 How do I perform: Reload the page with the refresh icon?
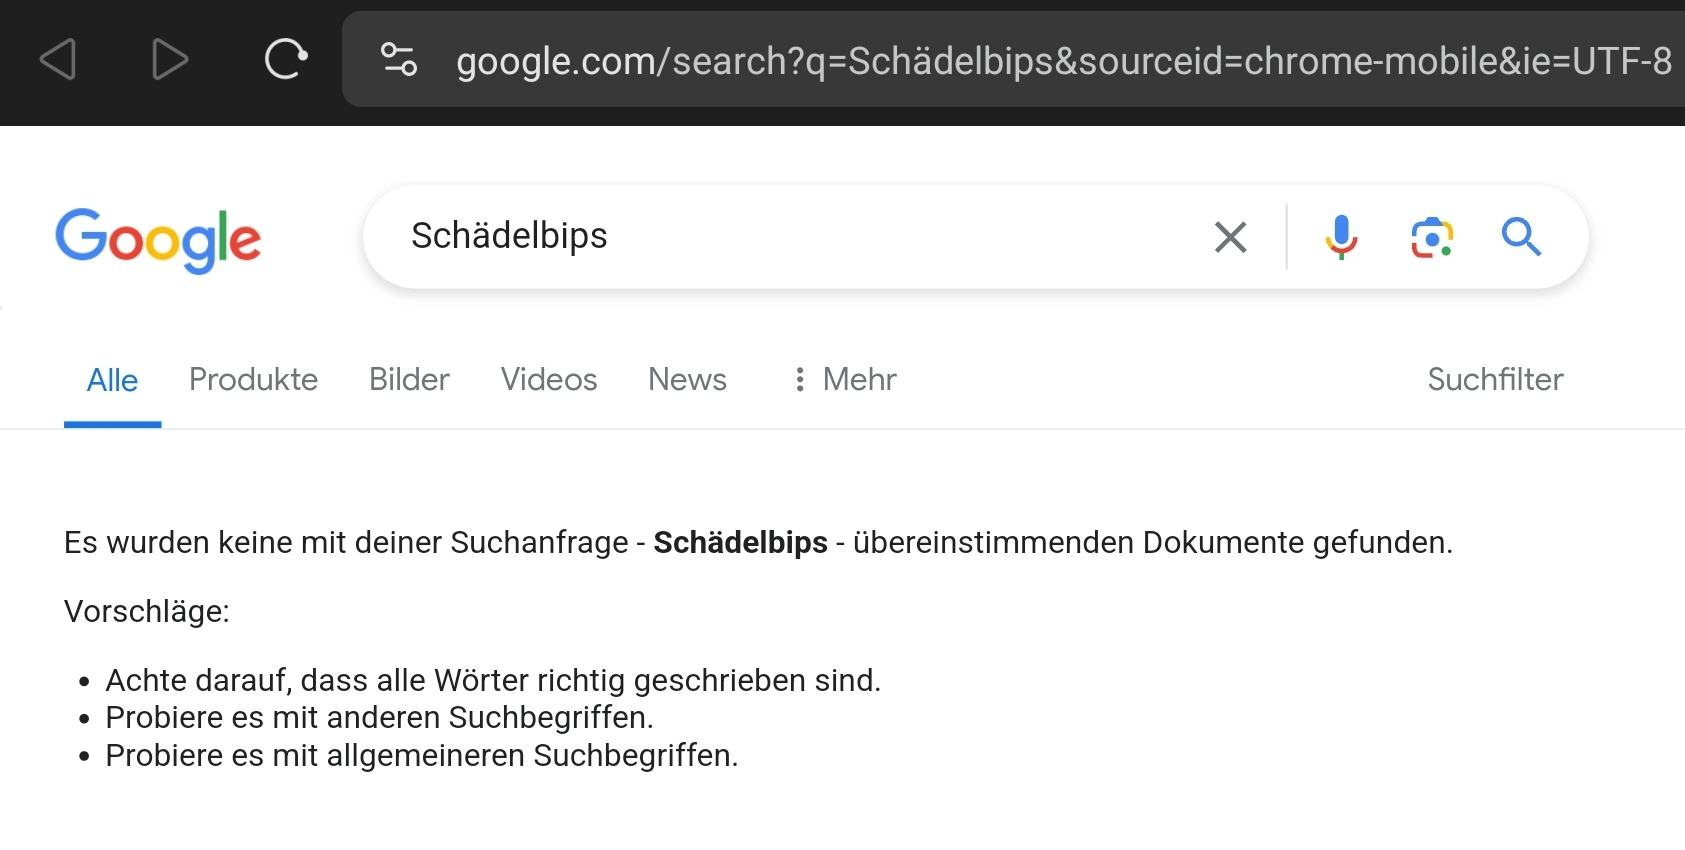click(x=285, y=60)
